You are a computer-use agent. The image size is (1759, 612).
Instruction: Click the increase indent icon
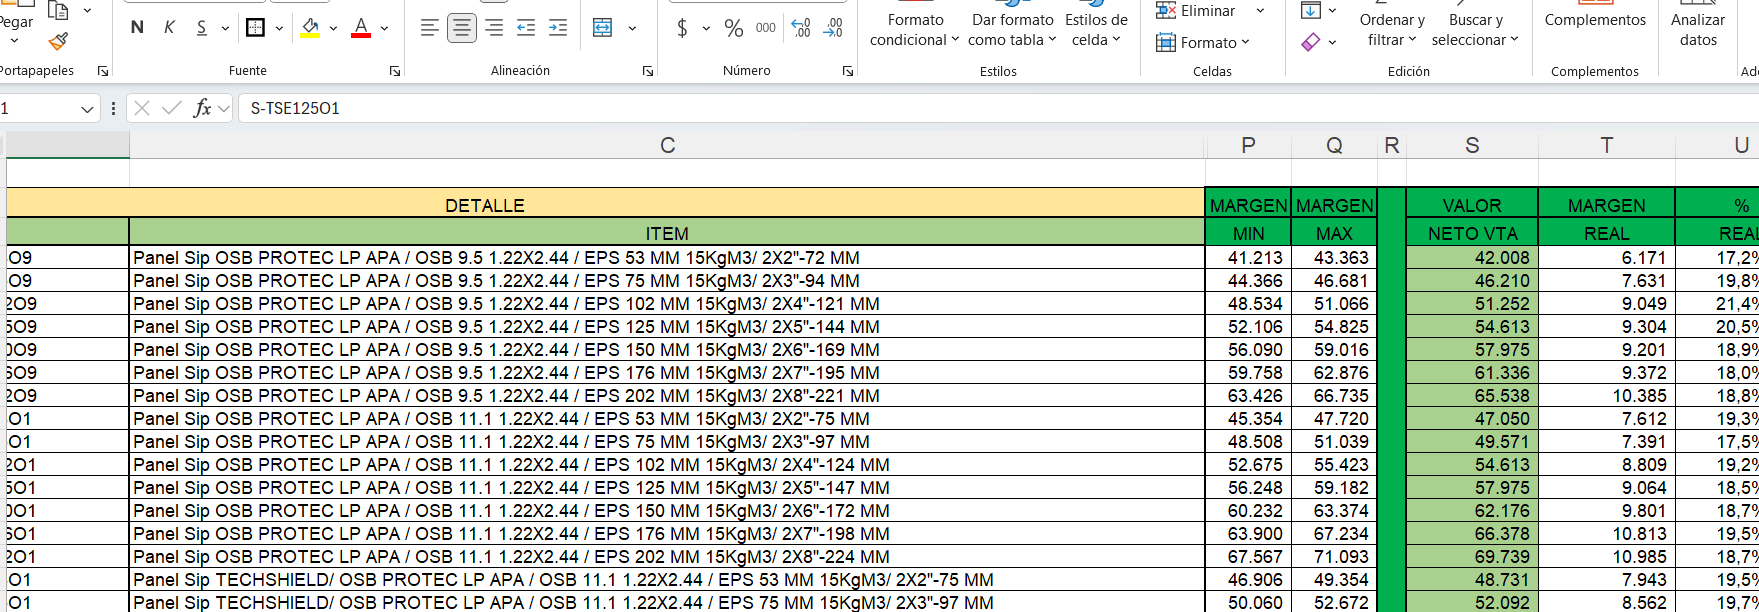[558, 28]
